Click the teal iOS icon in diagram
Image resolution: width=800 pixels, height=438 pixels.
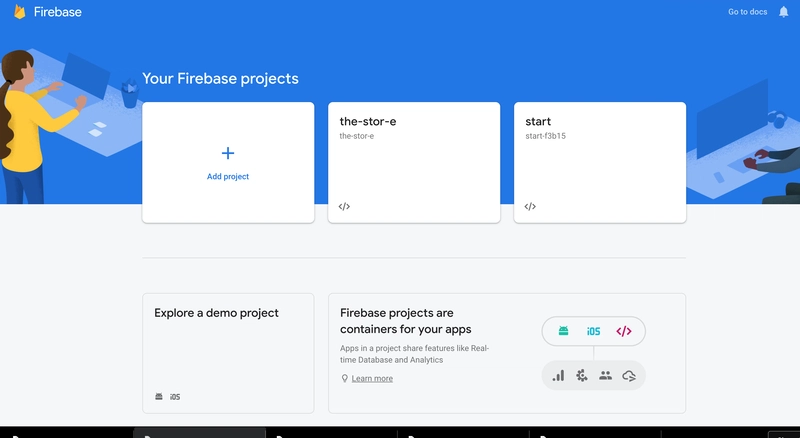(x=593, y=331)
